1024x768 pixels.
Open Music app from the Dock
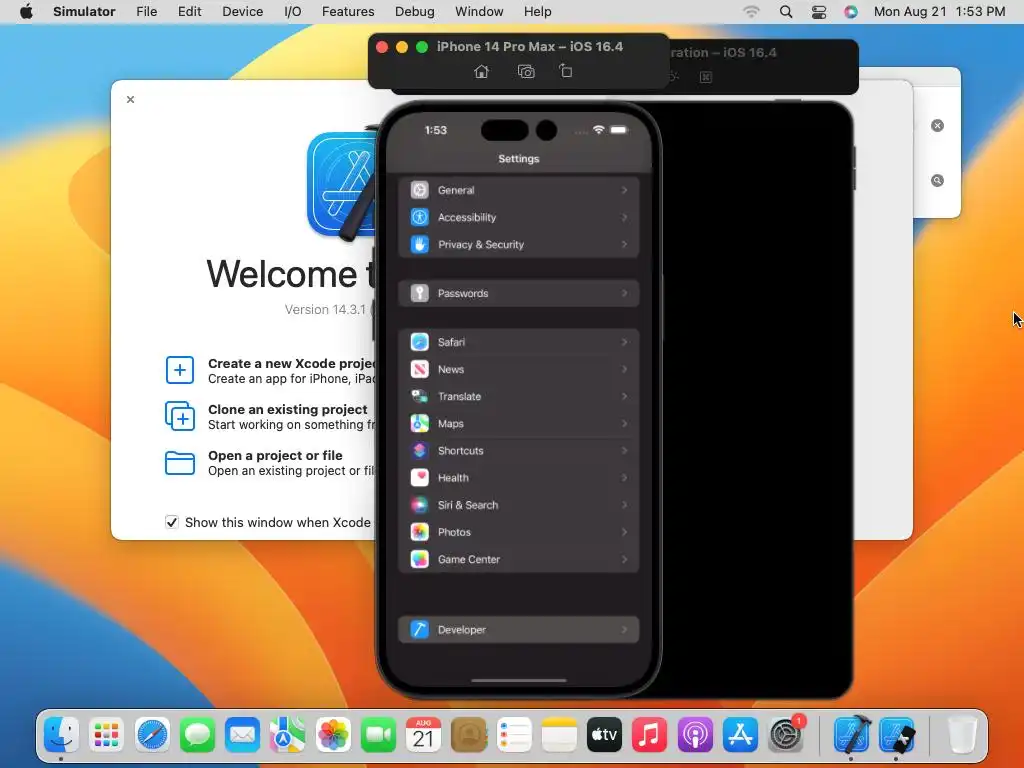pyautogui.click(x=649, y=735)
